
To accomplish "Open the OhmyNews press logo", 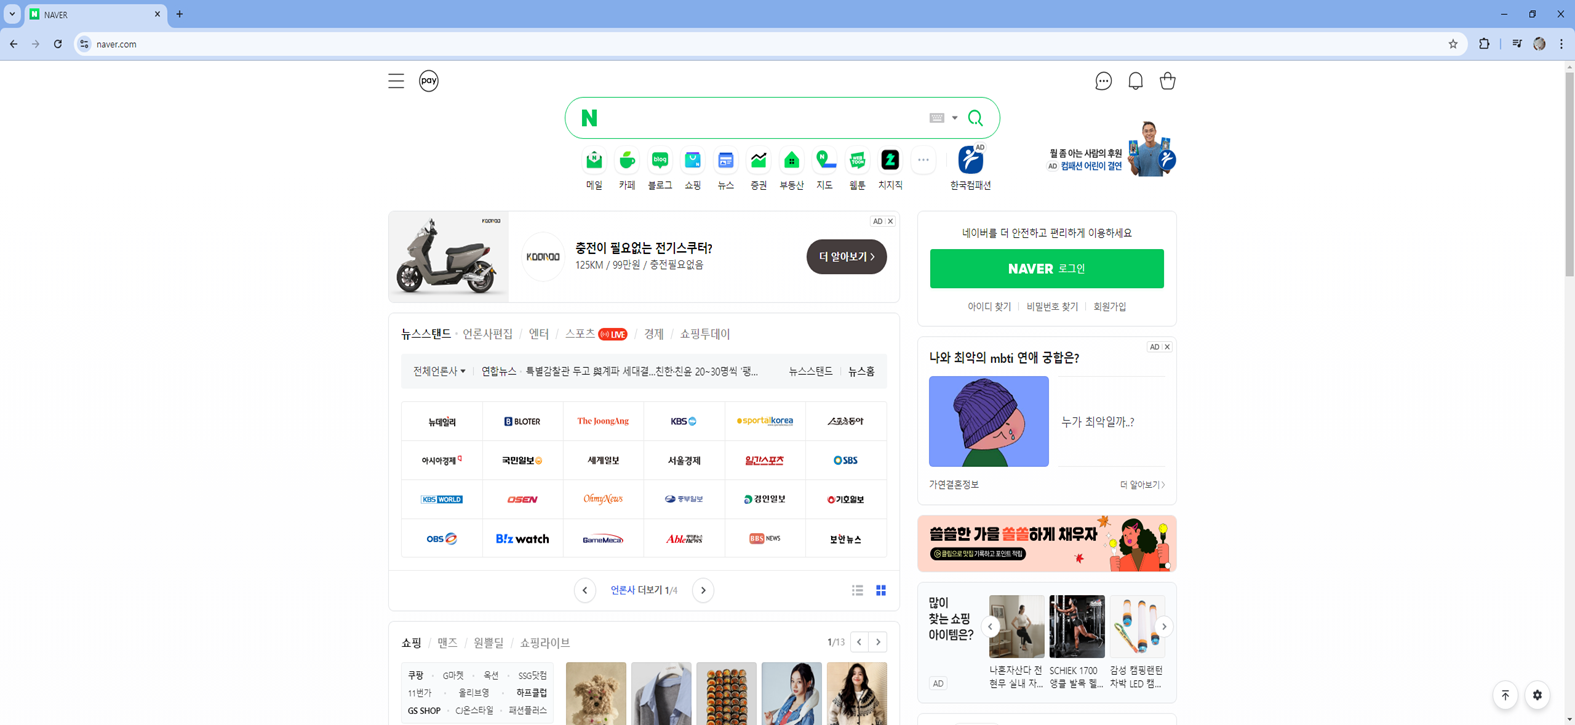I will (603, 499).
